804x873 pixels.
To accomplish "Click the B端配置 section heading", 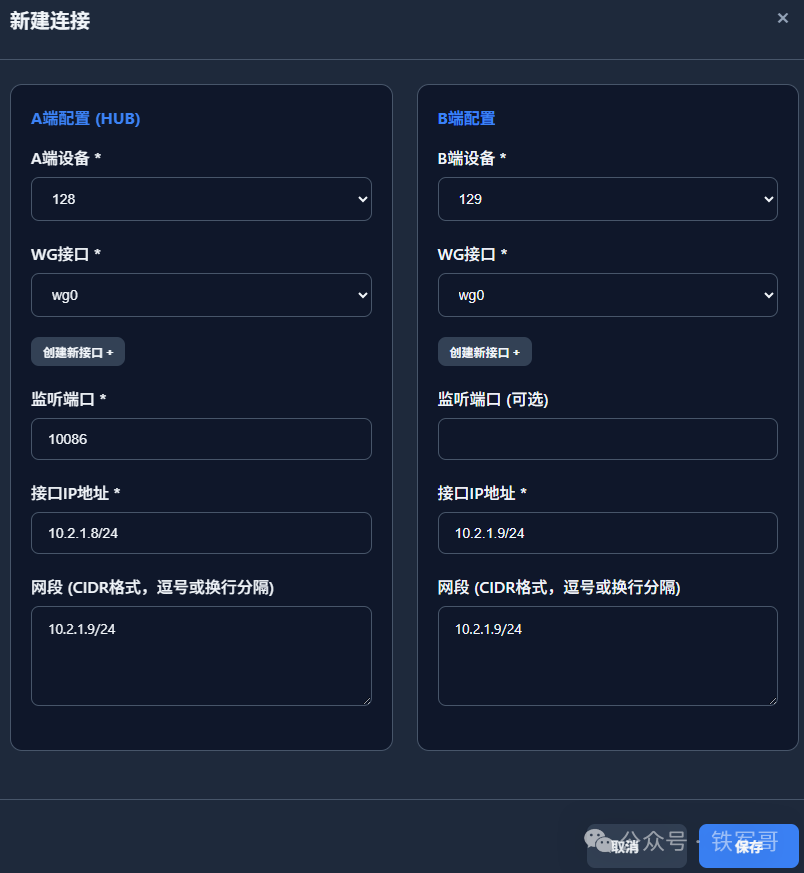I will click(468, 118).
